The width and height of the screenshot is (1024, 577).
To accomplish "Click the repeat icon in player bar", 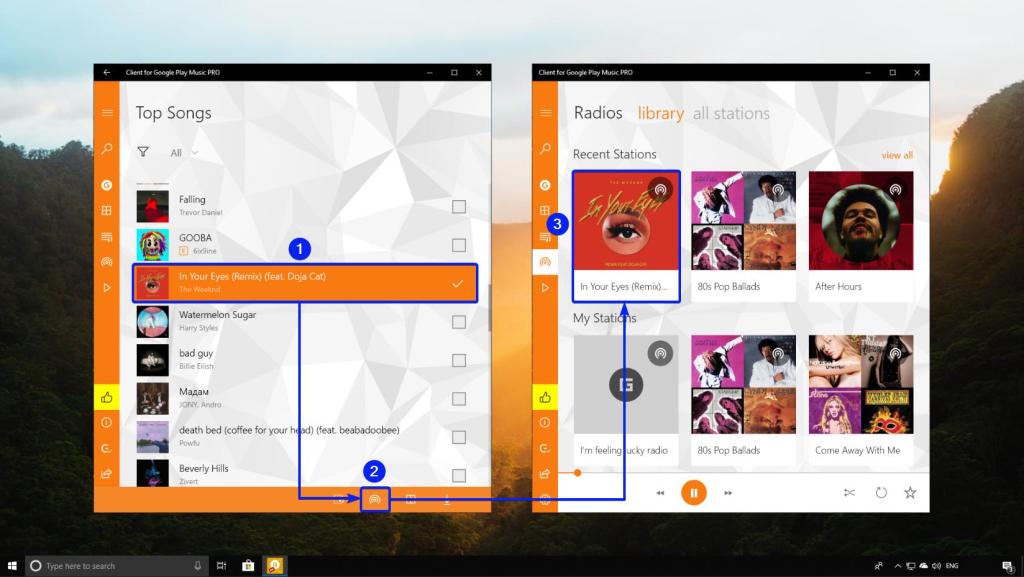I will pyautogui.click(x=881, y=492).
